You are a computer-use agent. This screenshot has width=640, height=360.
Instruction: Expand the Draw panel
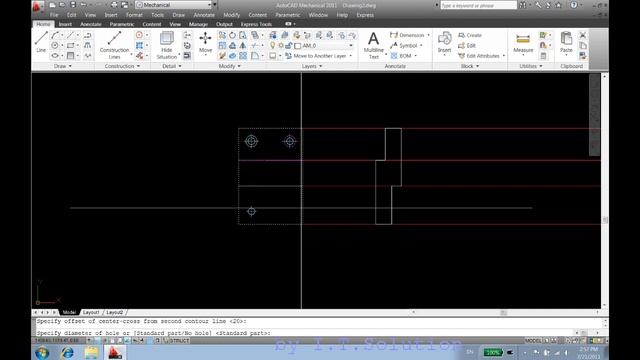pos(62,66)
